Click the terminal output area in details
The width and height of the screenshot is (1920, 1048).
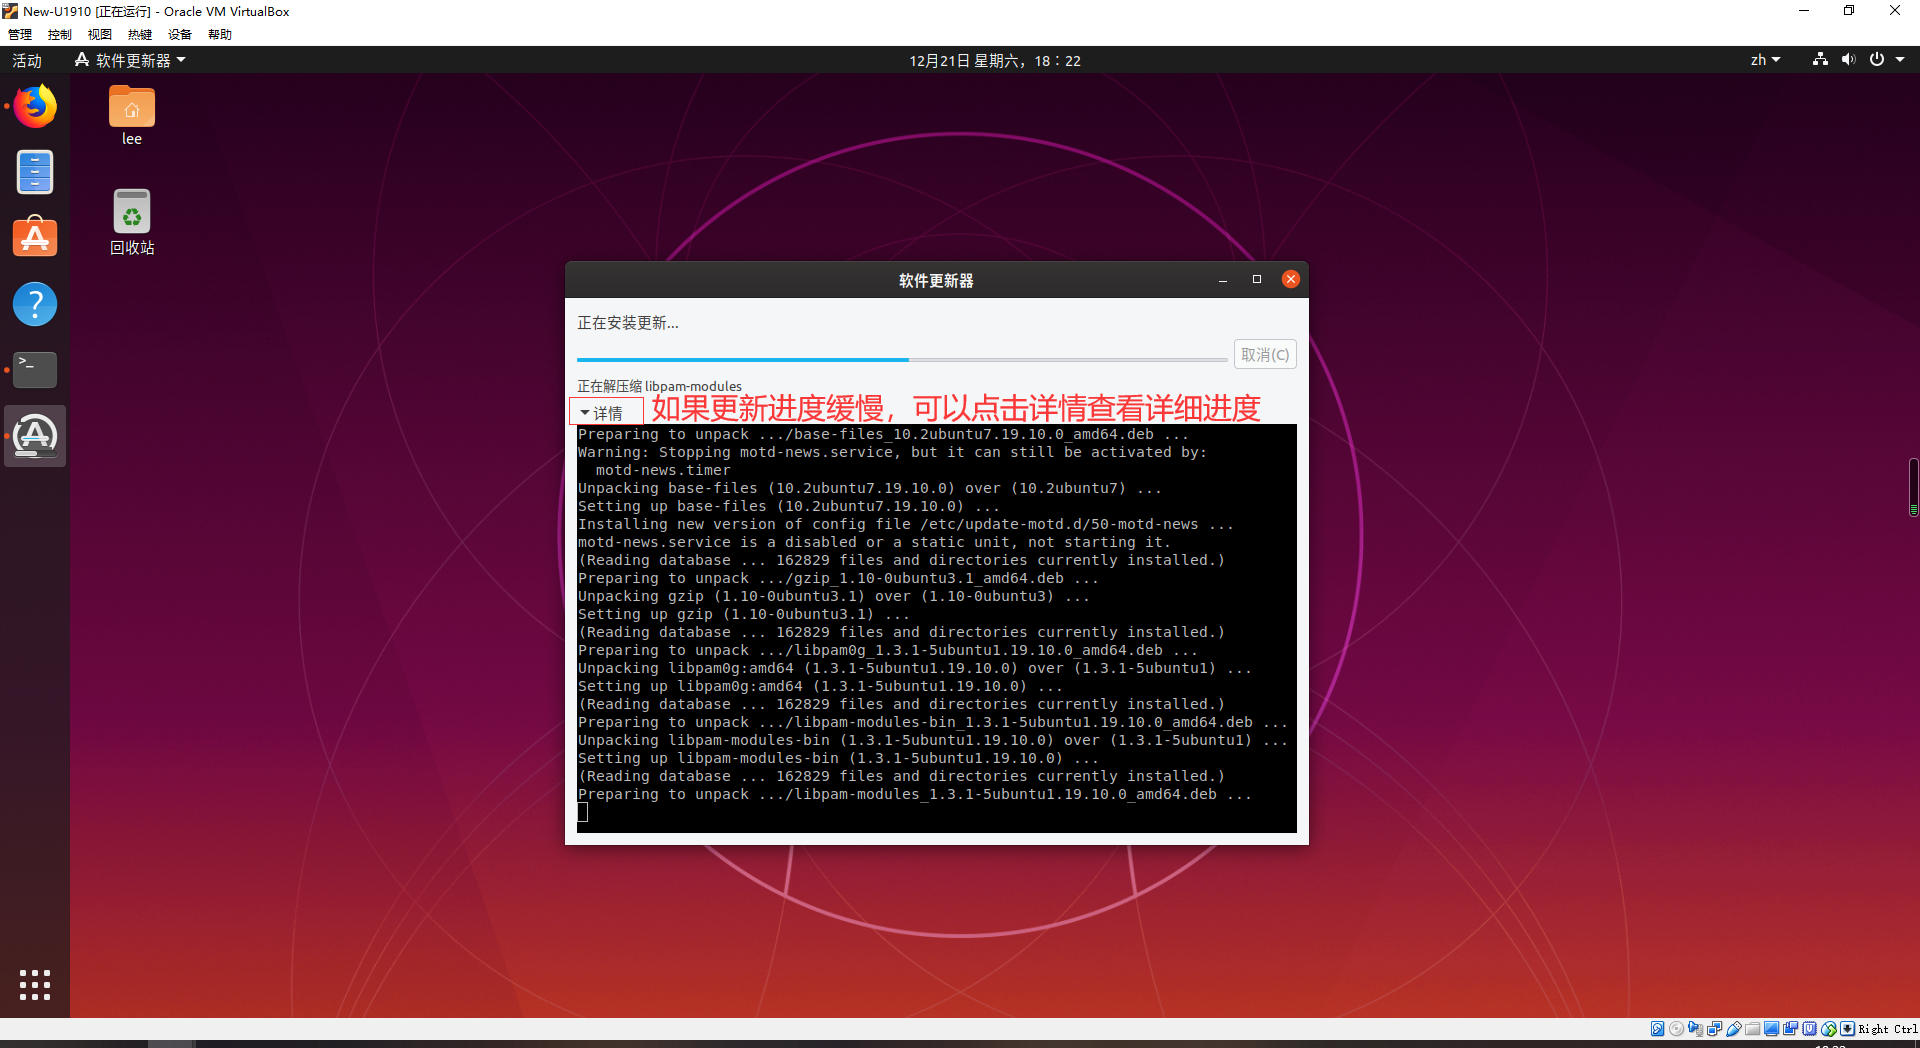click(x=937, y=628)
